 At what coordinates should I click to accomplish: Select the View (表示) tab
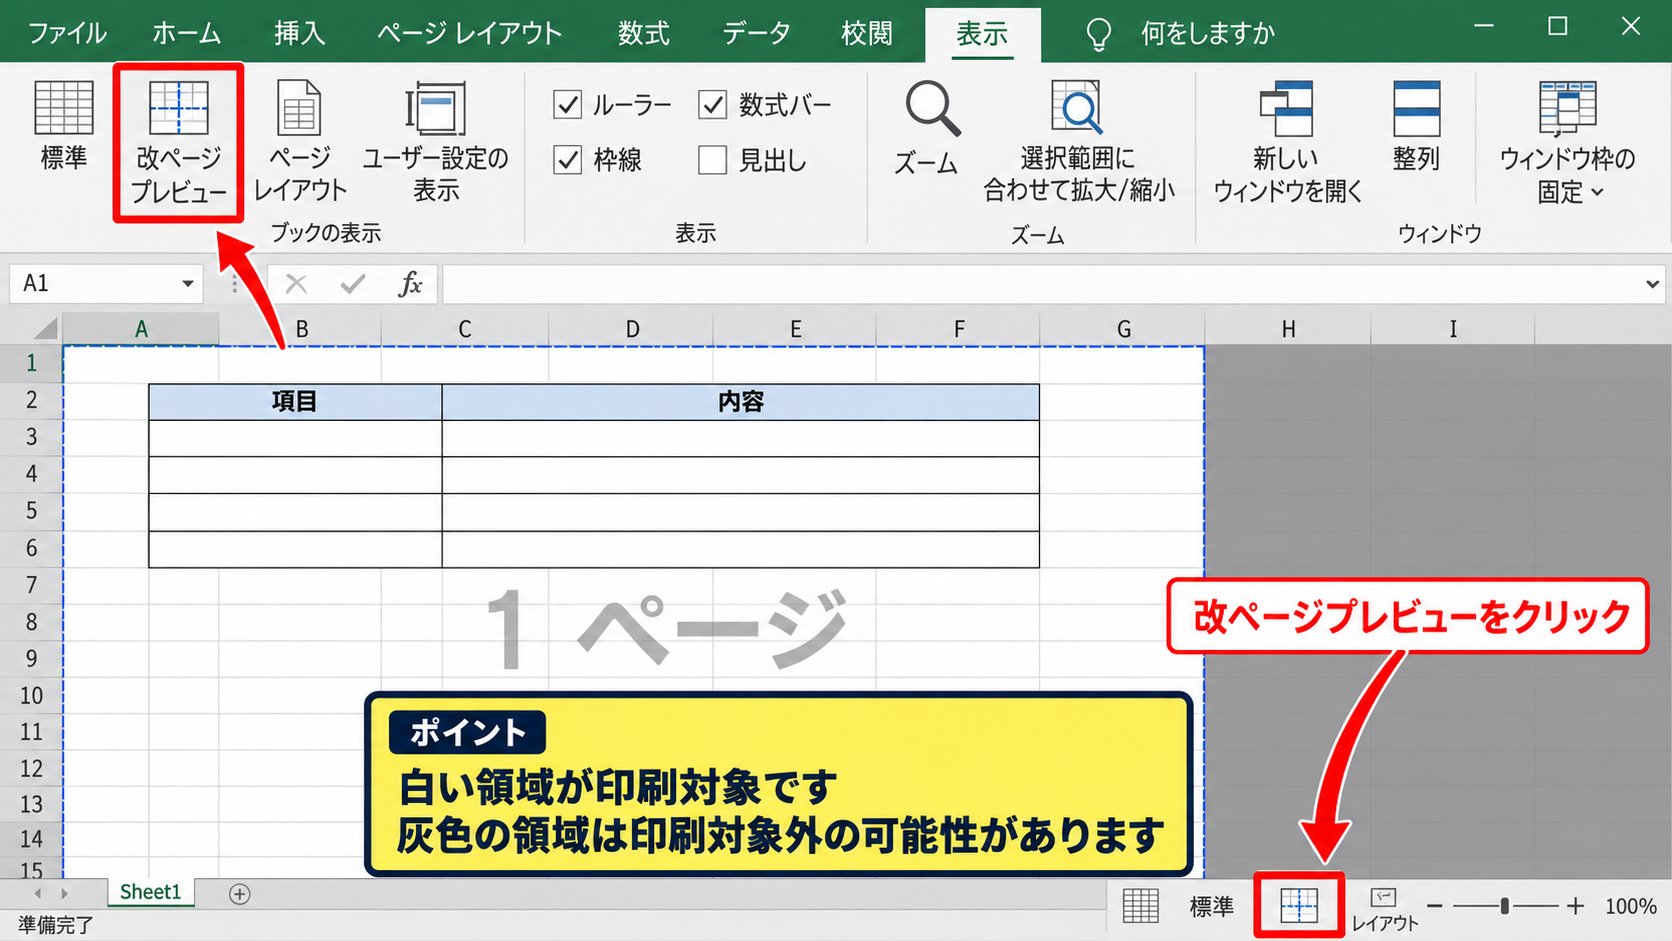(982, 34)
